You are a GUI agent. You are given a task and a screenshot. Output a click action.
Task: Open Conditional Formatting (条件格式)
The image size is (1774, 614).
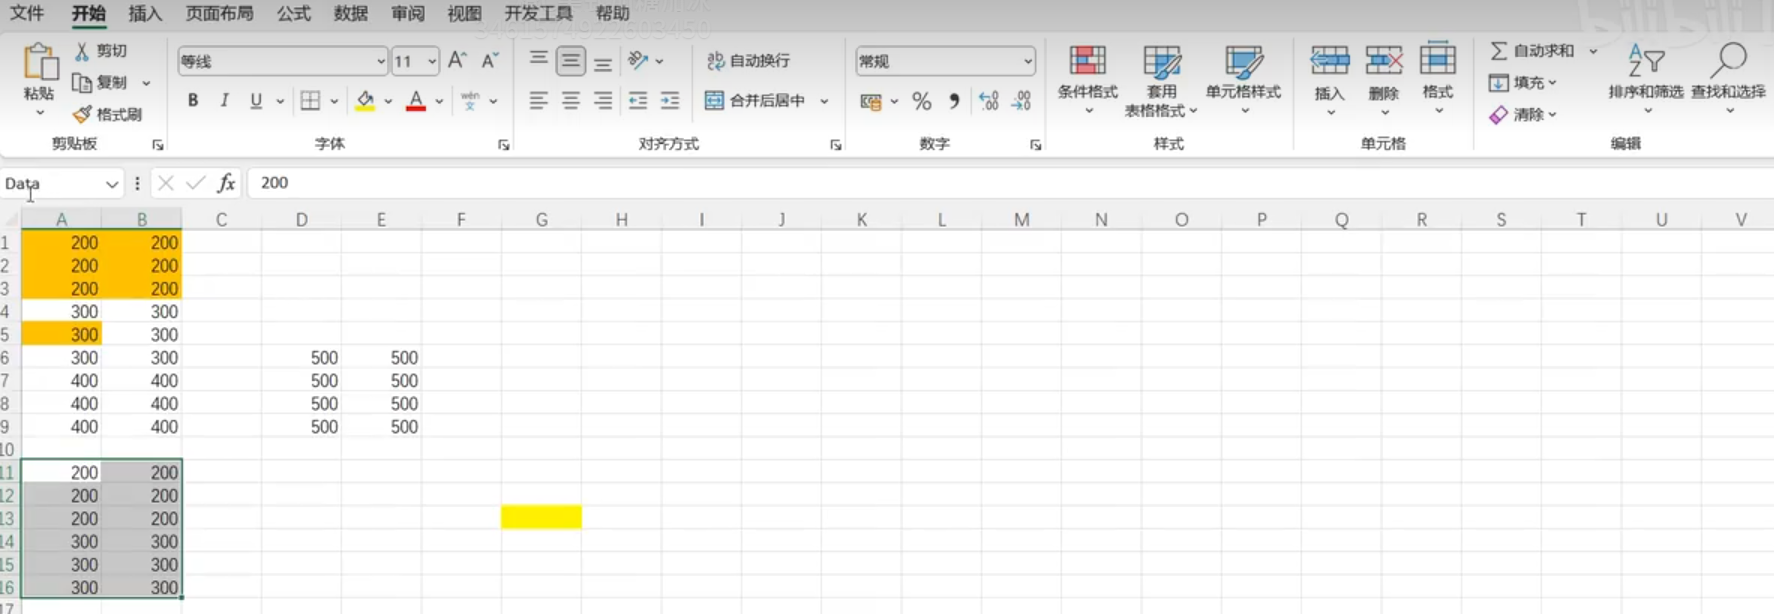click(x=1087, y=80)
